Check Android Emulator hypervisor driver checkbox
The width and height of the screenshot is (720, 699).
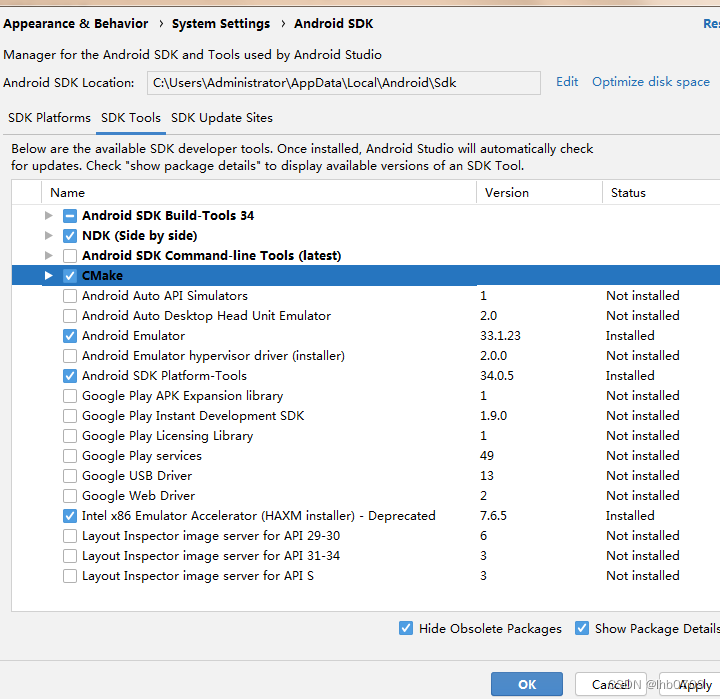pos(70,355)
